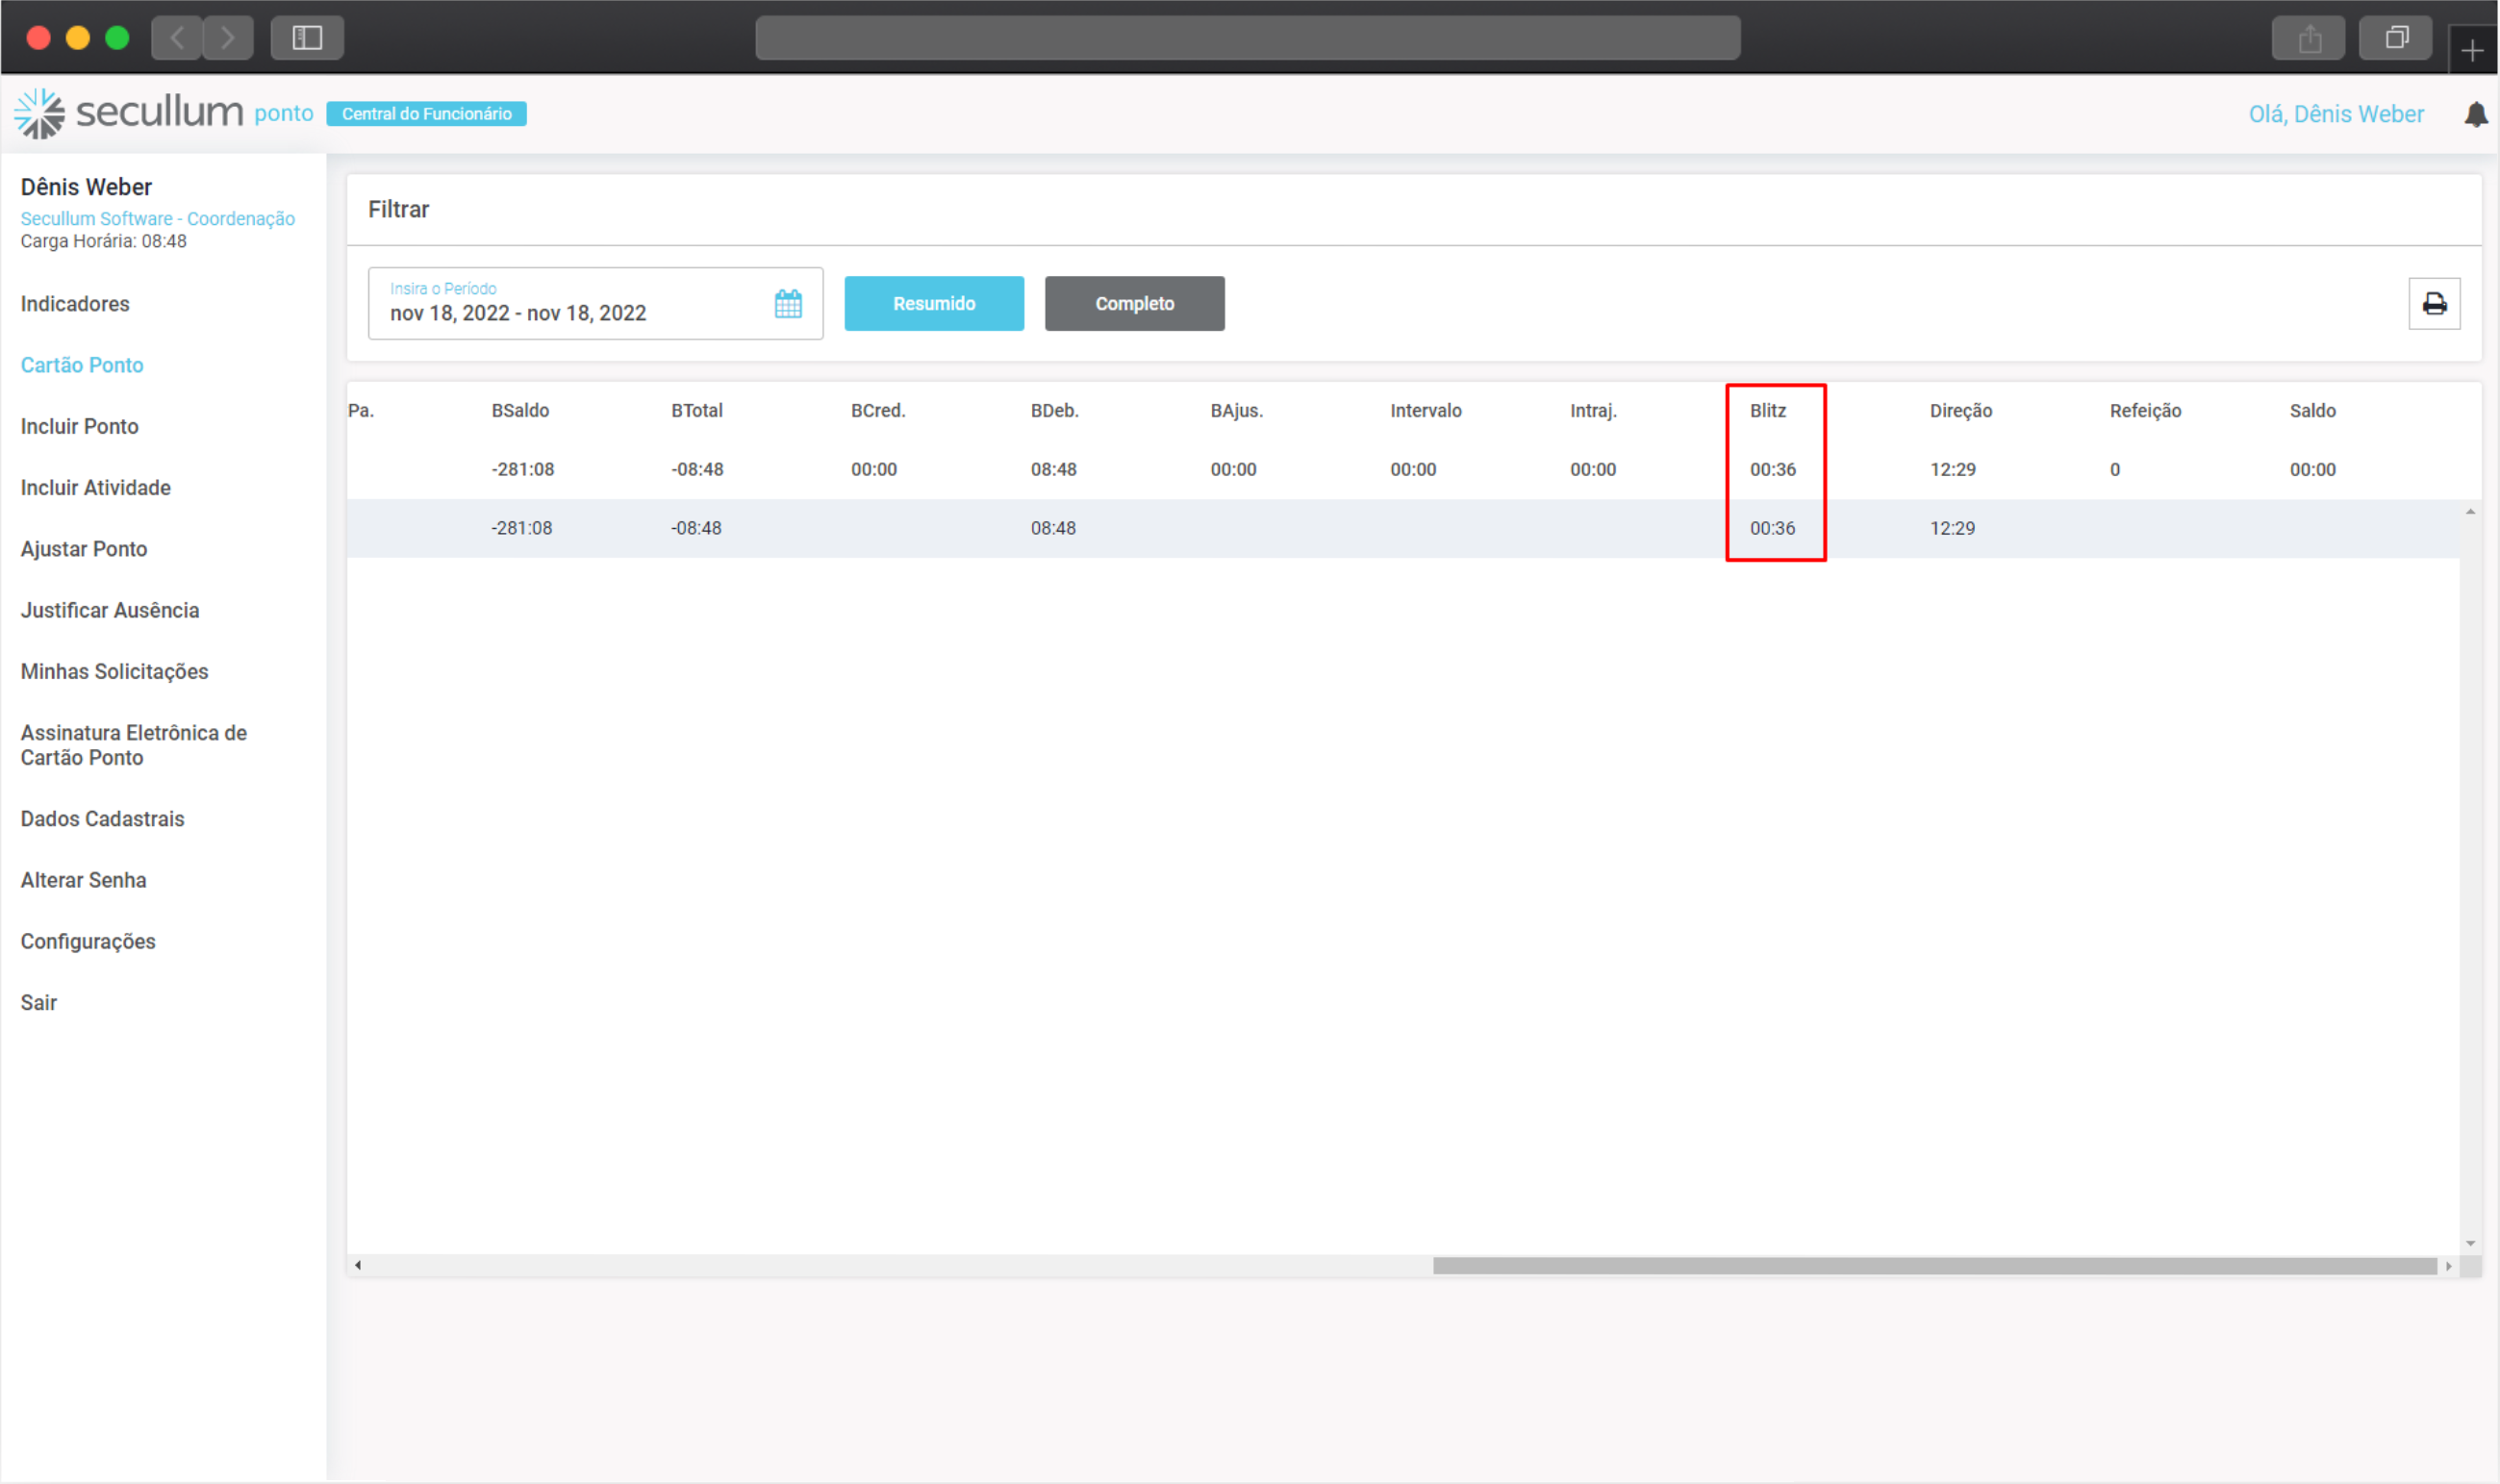Open Indicadores in the sidebar

pyautogui.click(x=75, y=304)
